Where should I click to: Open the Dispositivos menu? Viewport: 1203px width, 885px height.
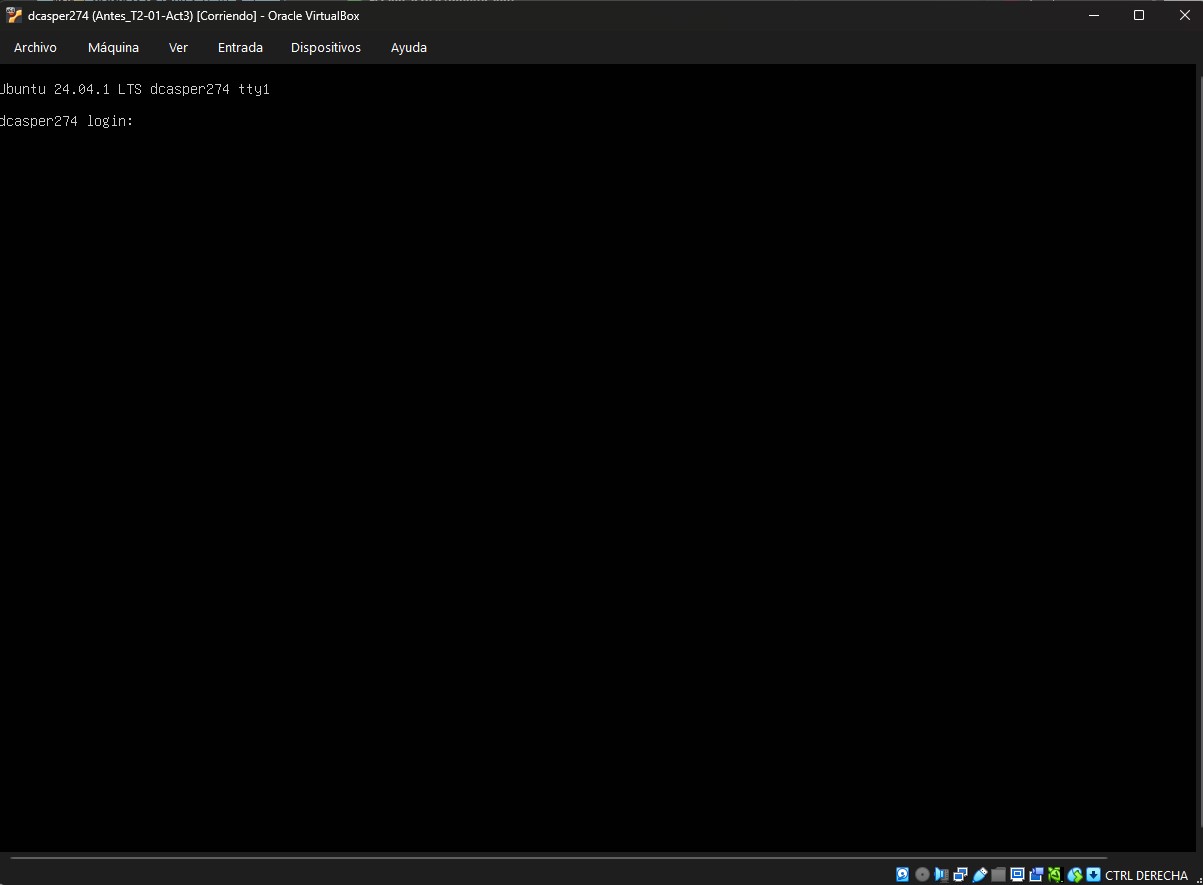326,47
